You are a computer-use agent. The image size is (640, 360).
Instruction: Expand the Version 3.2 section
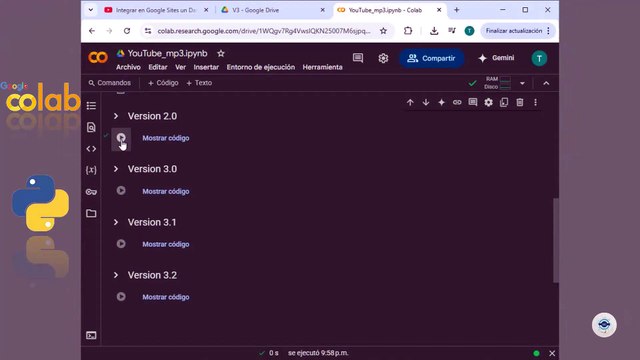[116, 275]
